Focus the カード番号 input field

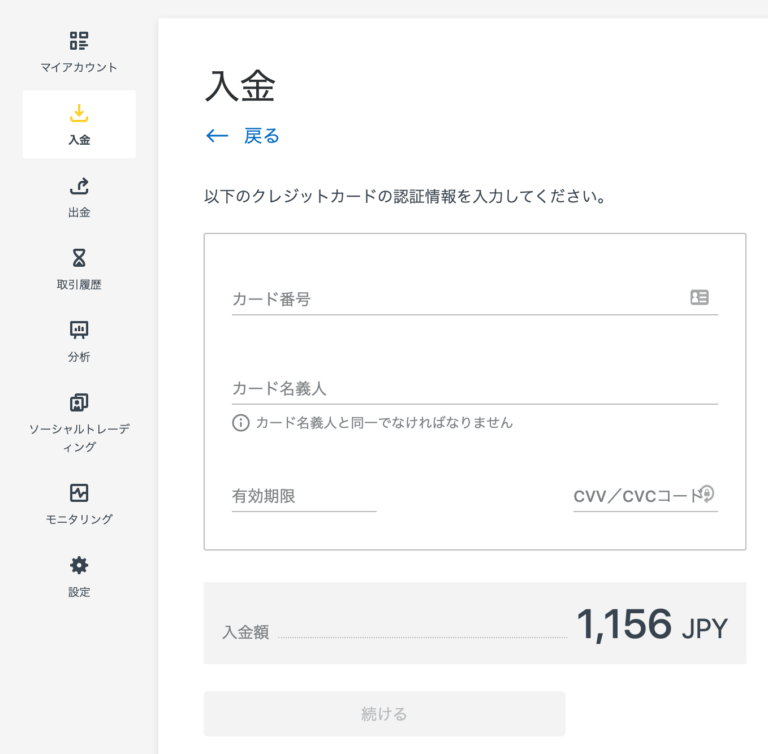[x=455, y=298]
